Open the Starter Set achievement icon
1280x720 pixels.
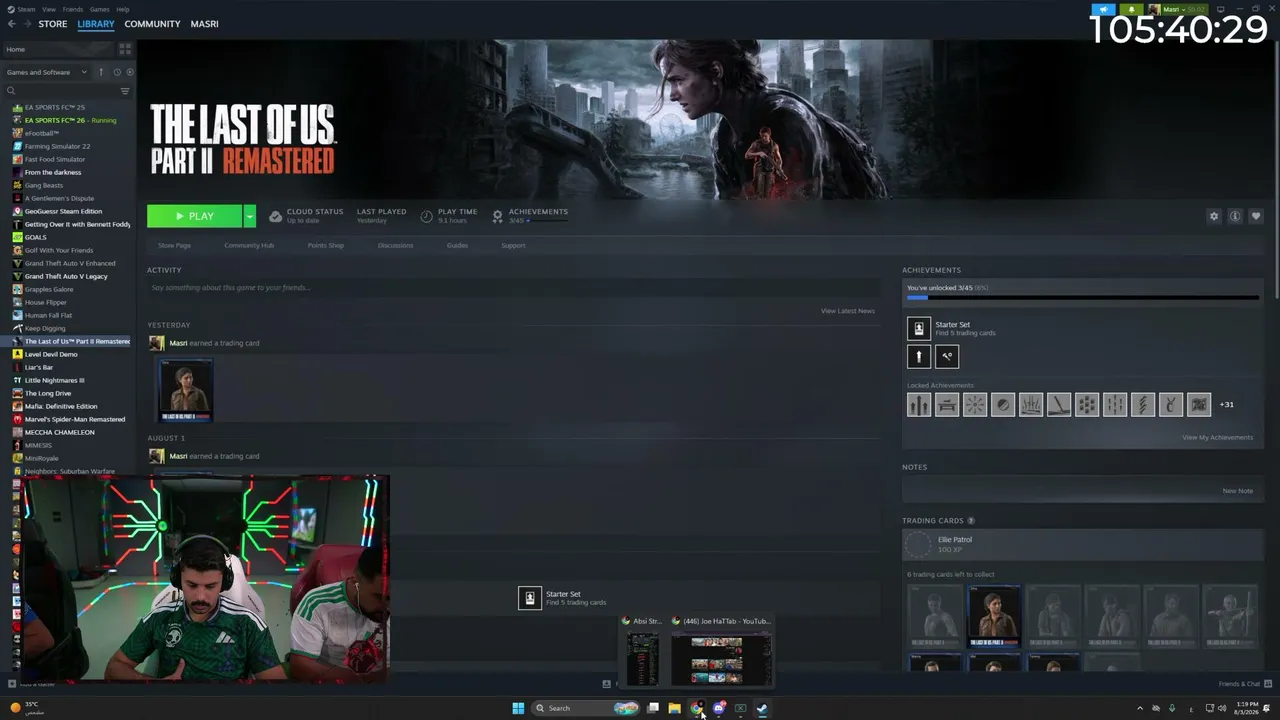pyautogui.click(x=919, y=328)
